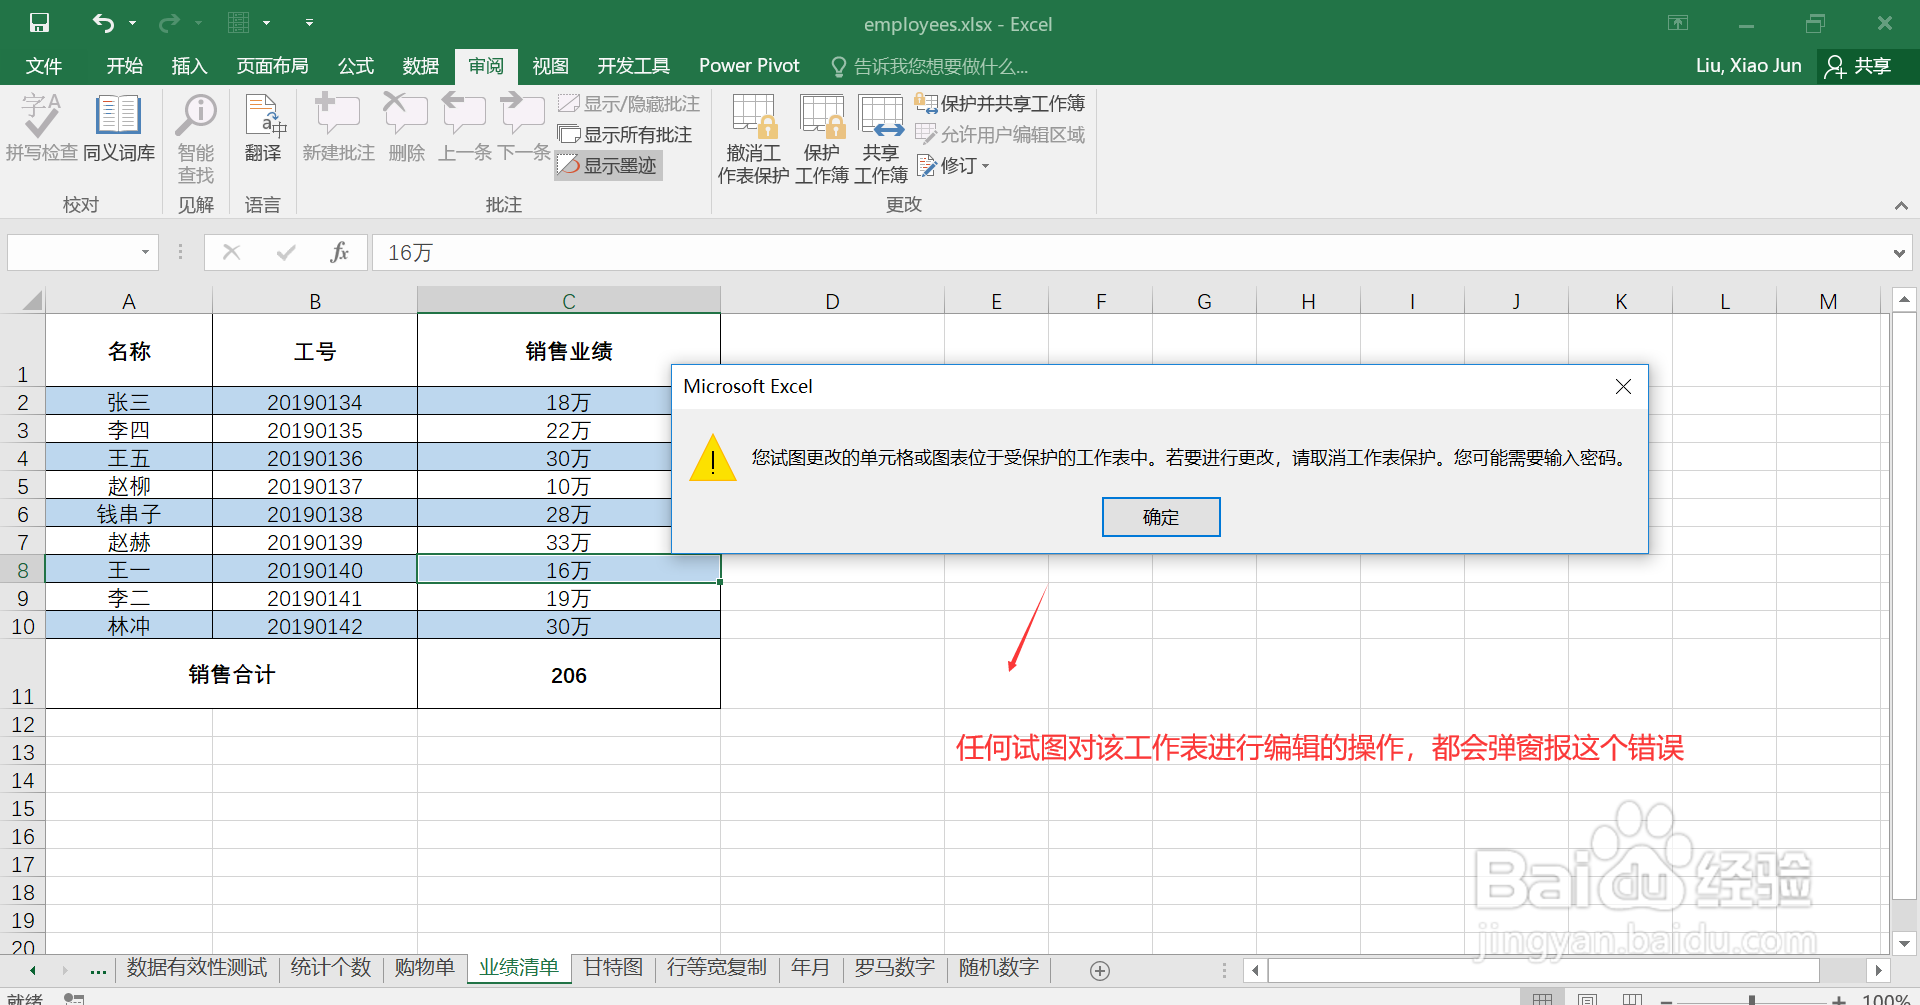1920x1005 pixels.
Task: Open Ribbon Display Options icon
Action: point(1678,23)
